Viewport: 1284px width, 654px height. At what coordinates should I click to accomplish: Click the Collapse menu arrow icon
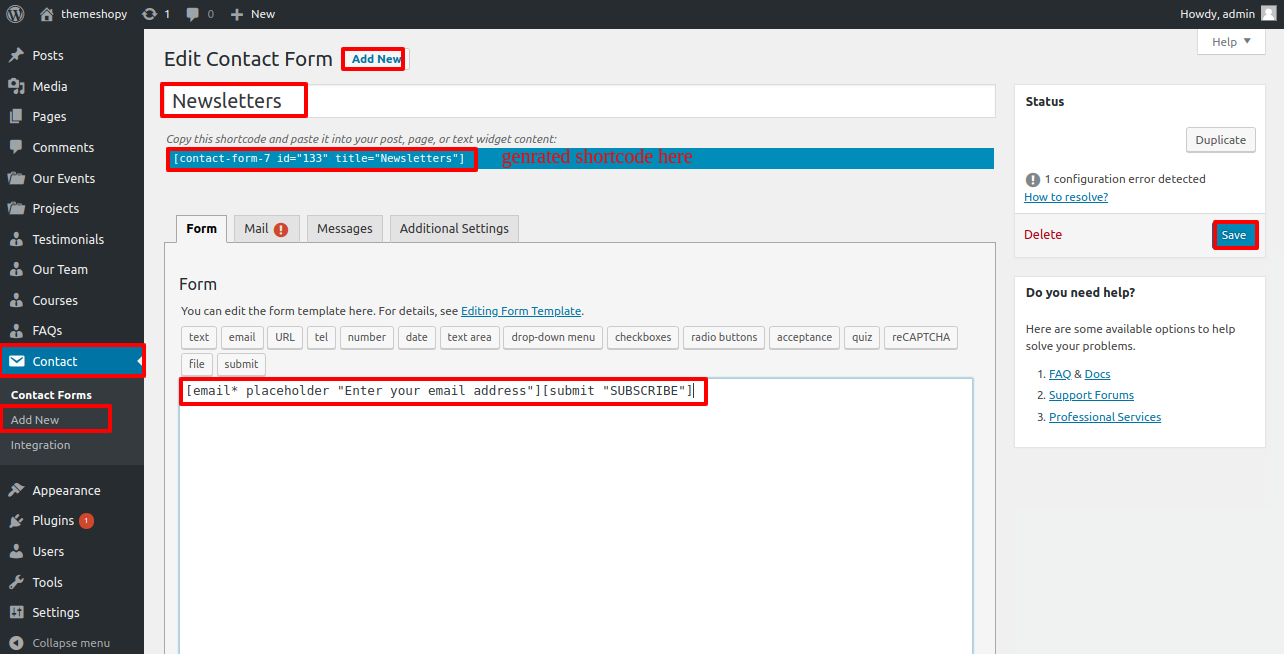[x=16, y=643]
